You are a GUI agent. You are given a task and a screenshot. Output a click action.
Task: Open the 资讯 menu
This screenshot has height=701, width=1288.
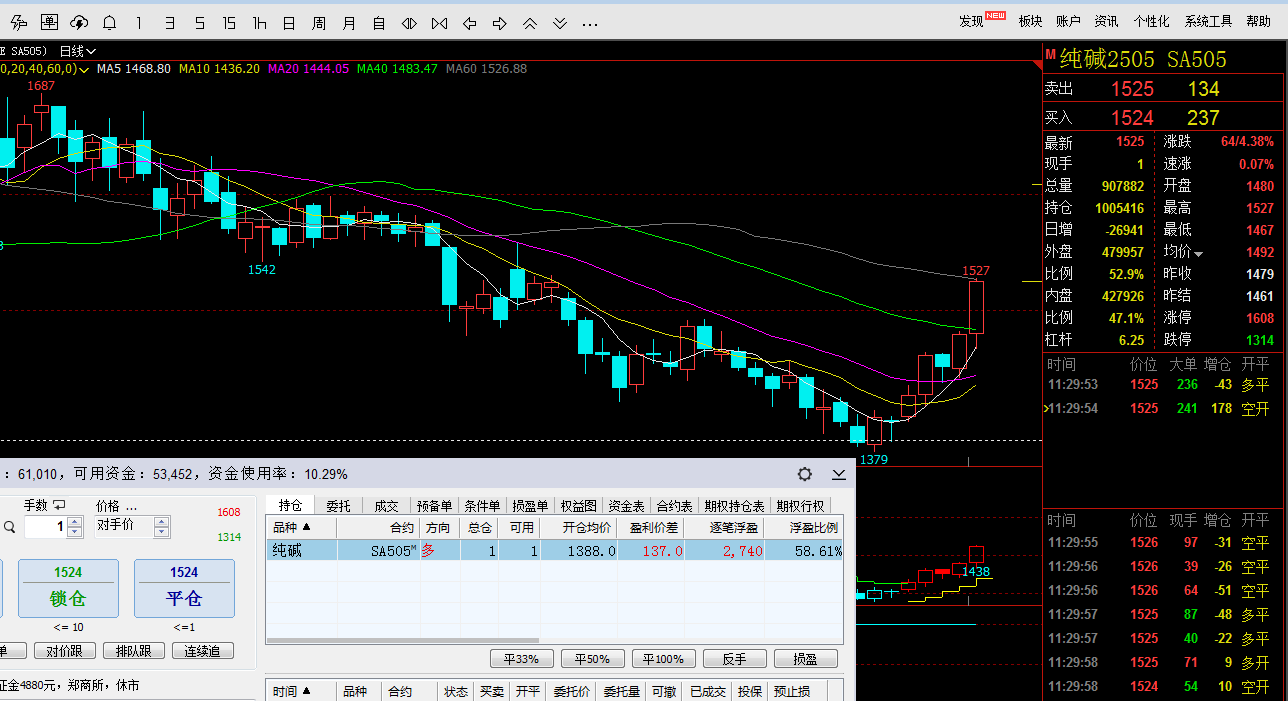click(1106, 21)
